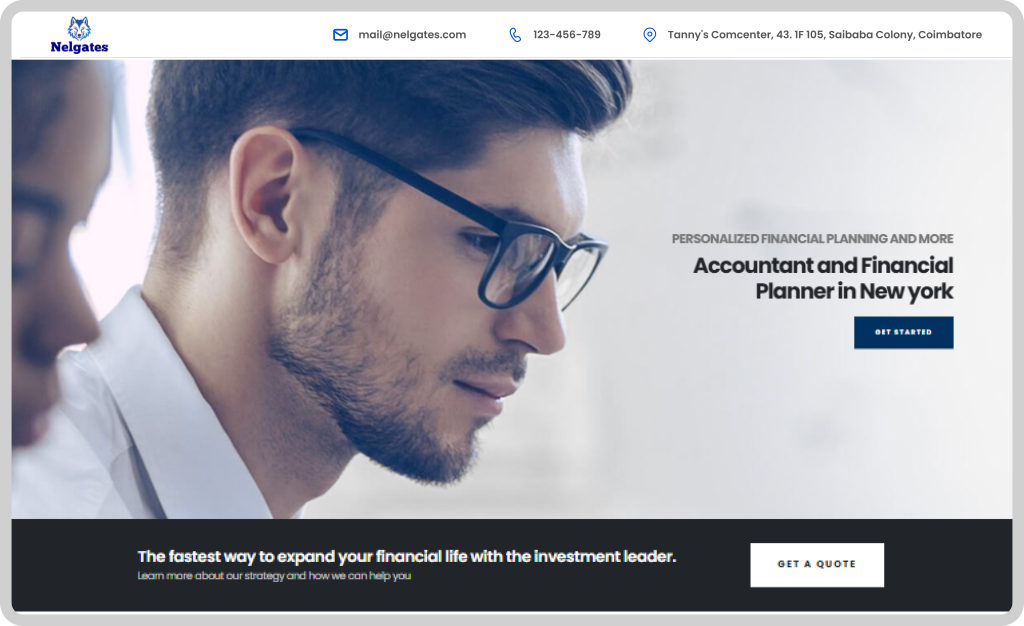This screenshot has height=626, width=1024.
Task: Click the Personalized Financial Planning subtitle
Action: 812,239
